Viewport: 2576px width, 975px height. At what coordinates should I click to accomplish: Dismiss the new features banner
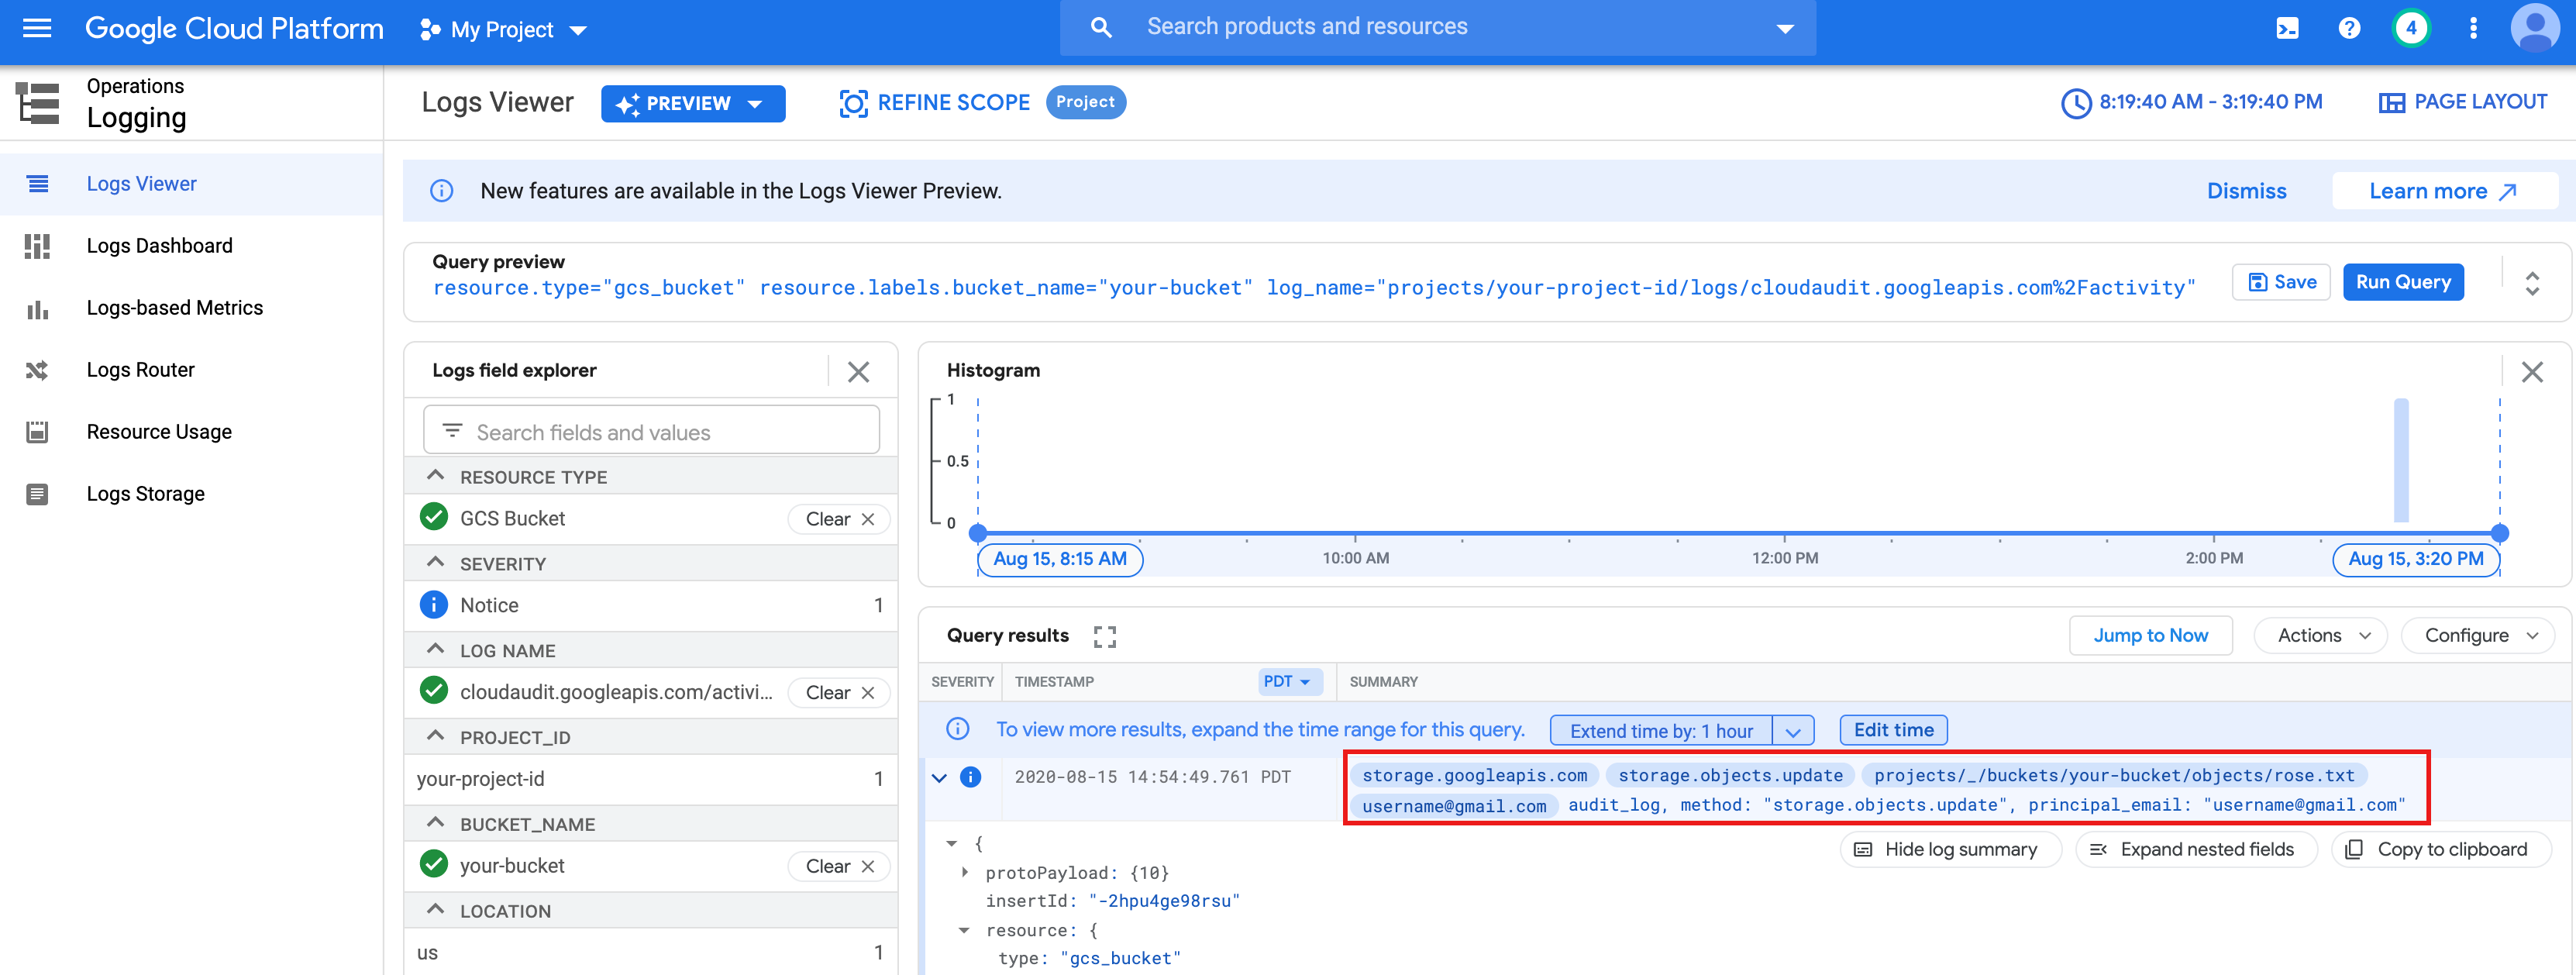tap(2246, 191)
